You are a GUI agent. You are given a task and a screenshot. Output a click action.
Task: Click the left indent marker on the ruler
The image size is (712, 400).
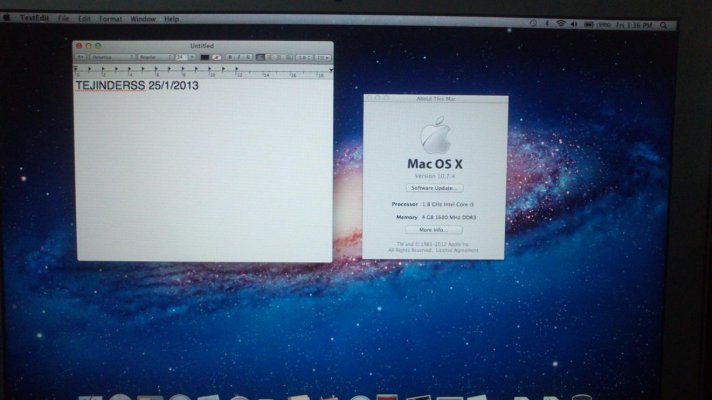click(x=76, y=68)
